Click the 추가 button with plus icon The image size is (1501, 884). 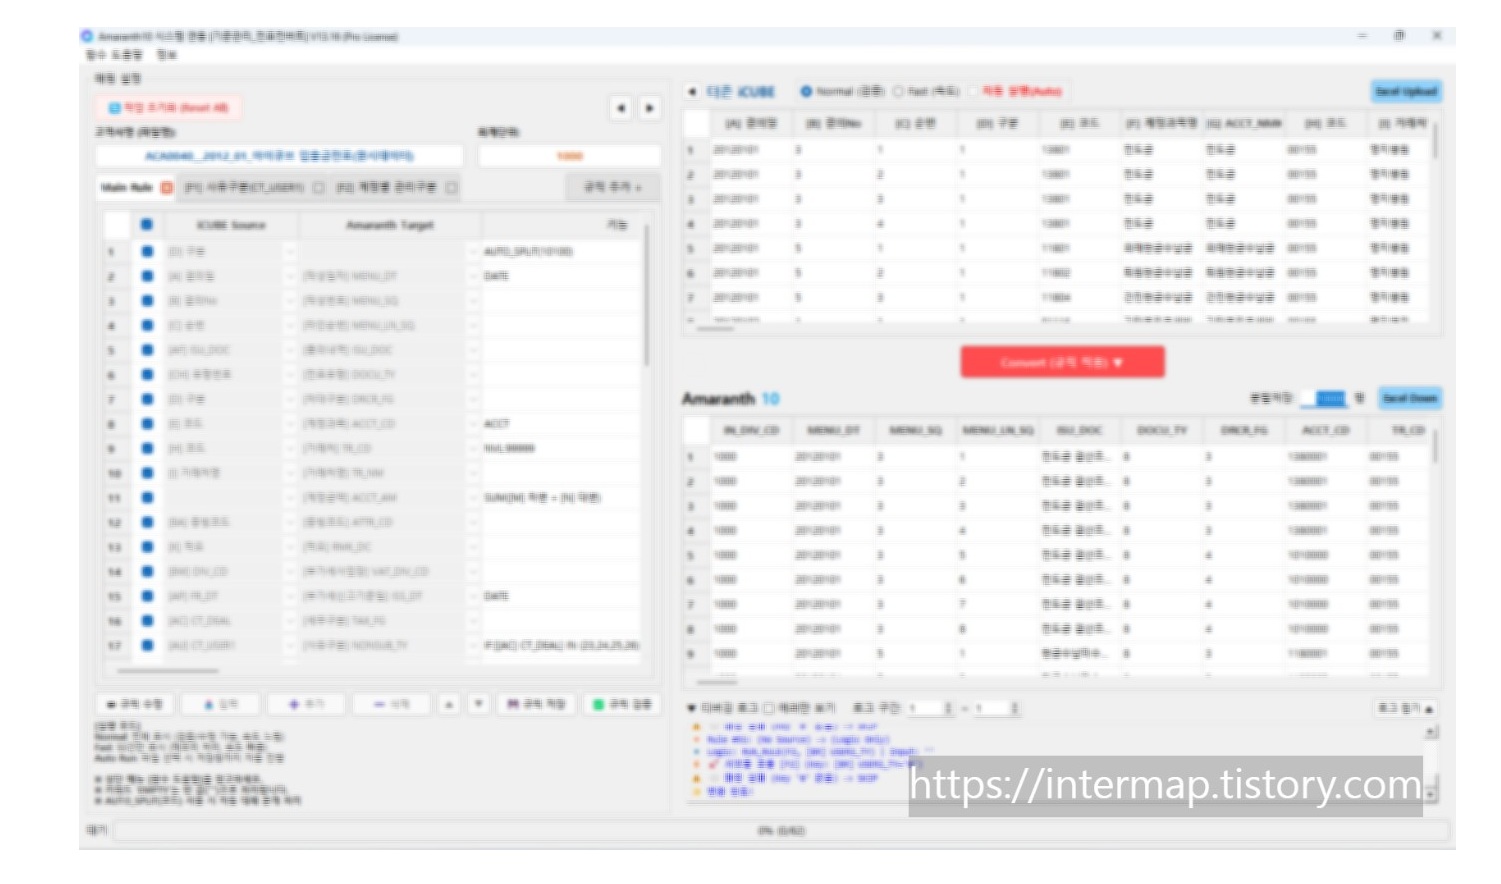(307, 704)
